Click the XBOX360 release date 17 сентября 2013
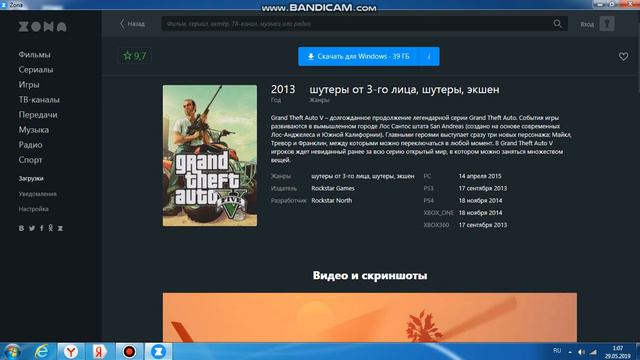The image size is (640, 360). tap(482, 225)
